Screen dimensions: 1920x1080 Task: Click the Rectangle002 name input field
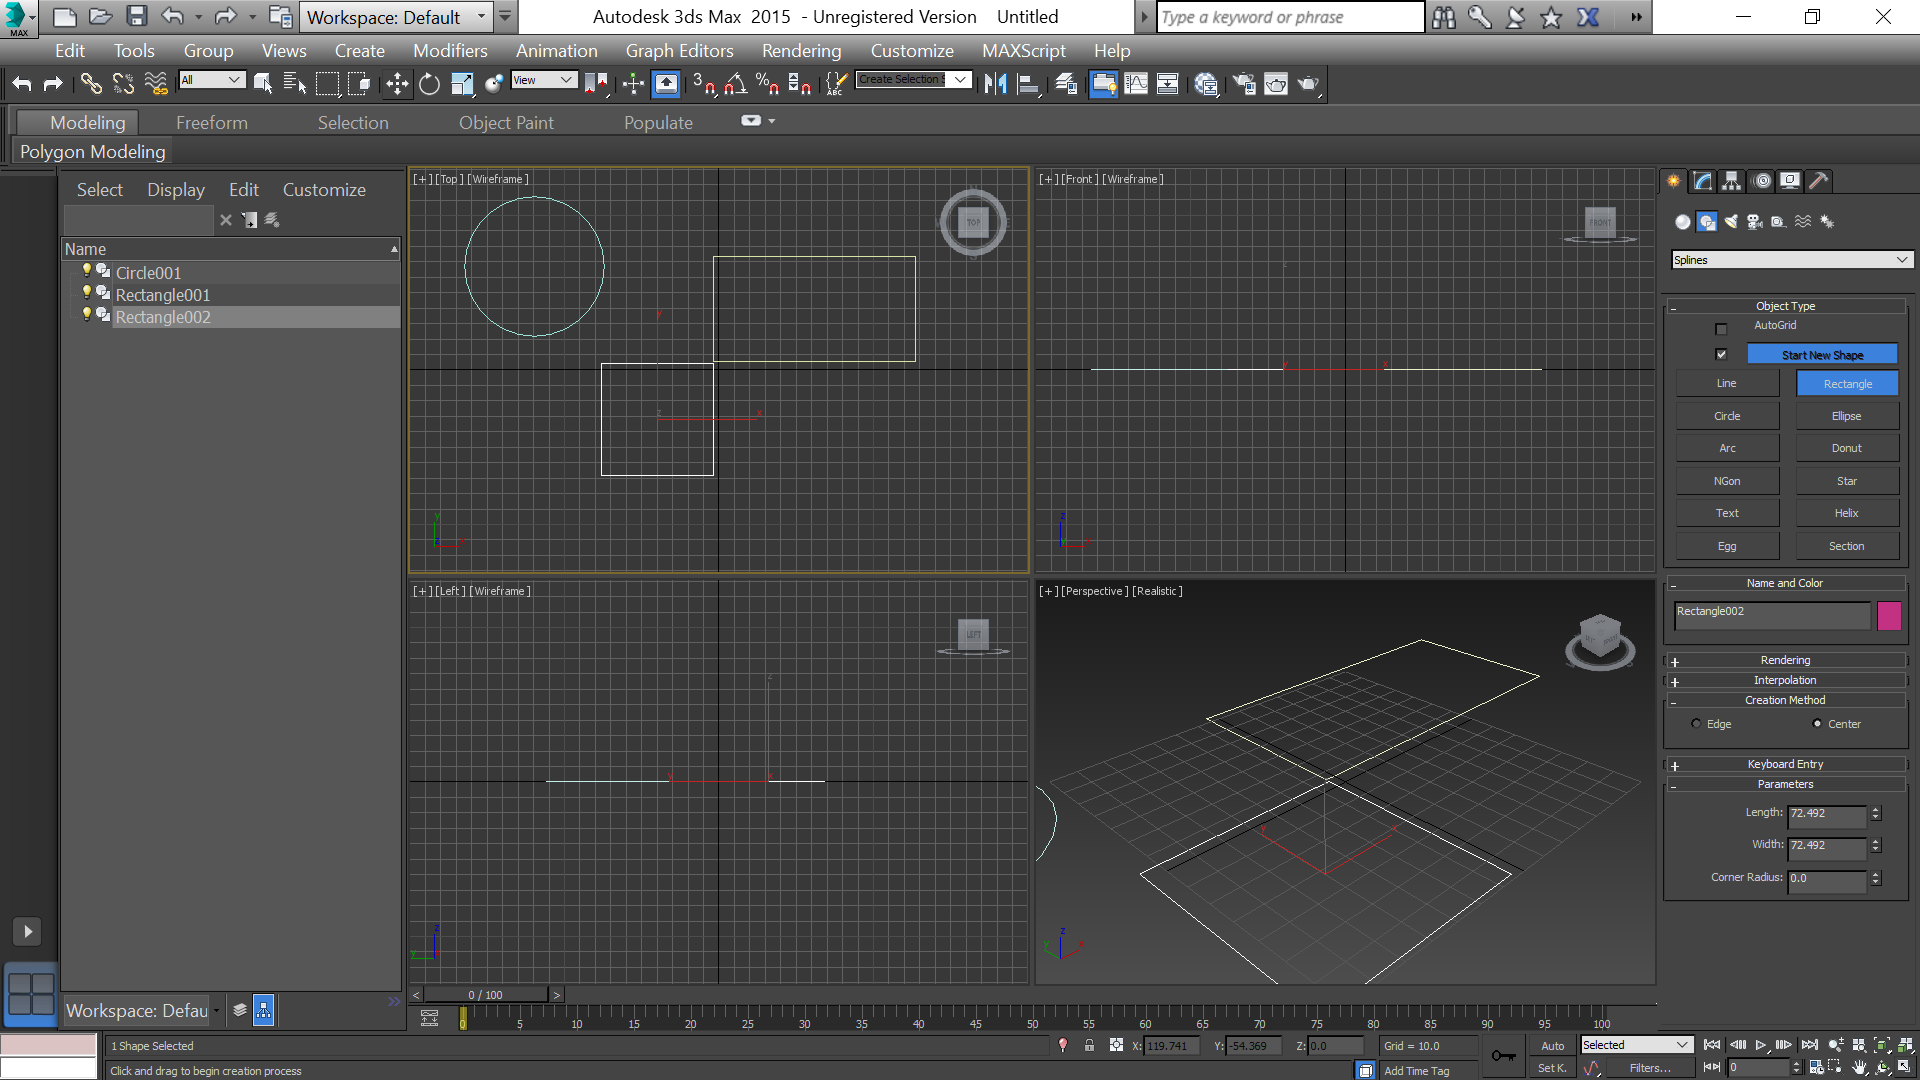coord(1770,613)
